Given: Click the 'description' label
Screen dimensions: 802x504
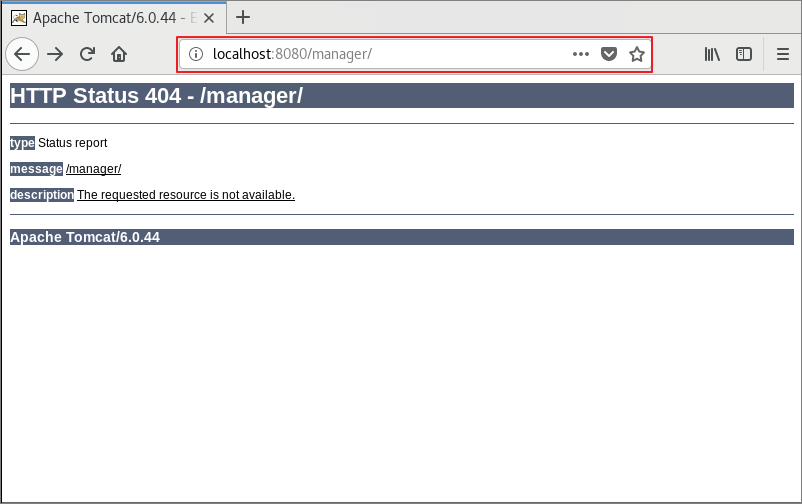Looking at the screenshot, I should point(42,195).
